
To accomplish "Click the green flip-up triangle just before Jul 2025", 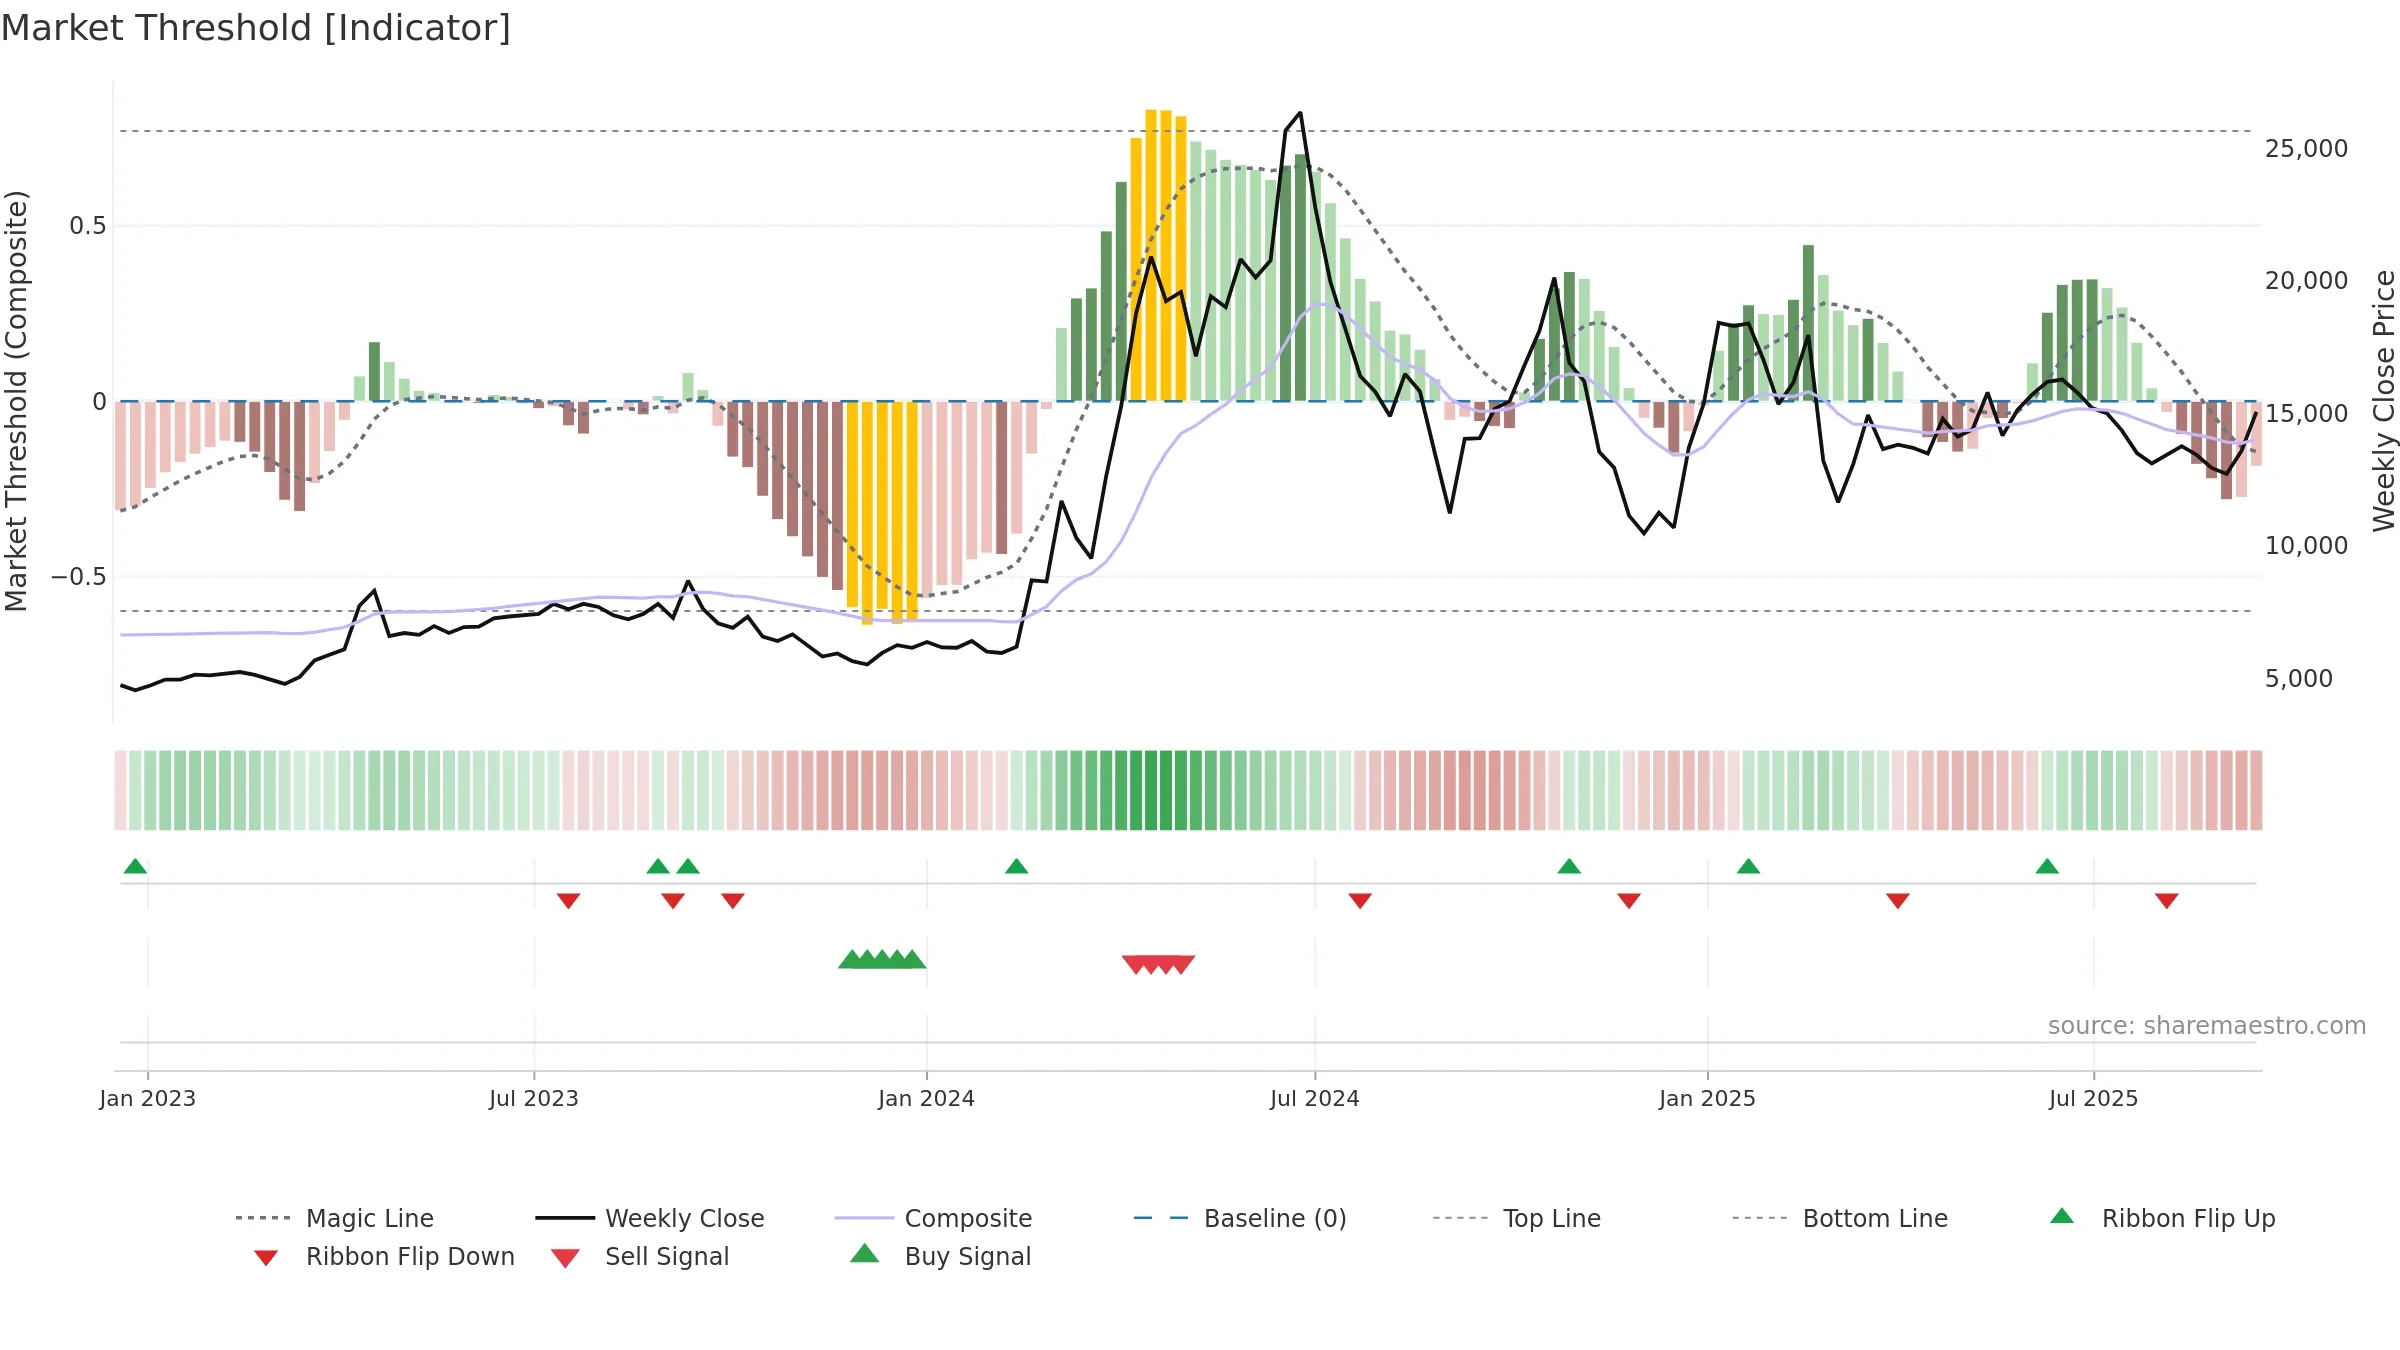I will click(x=2047, y=866).
